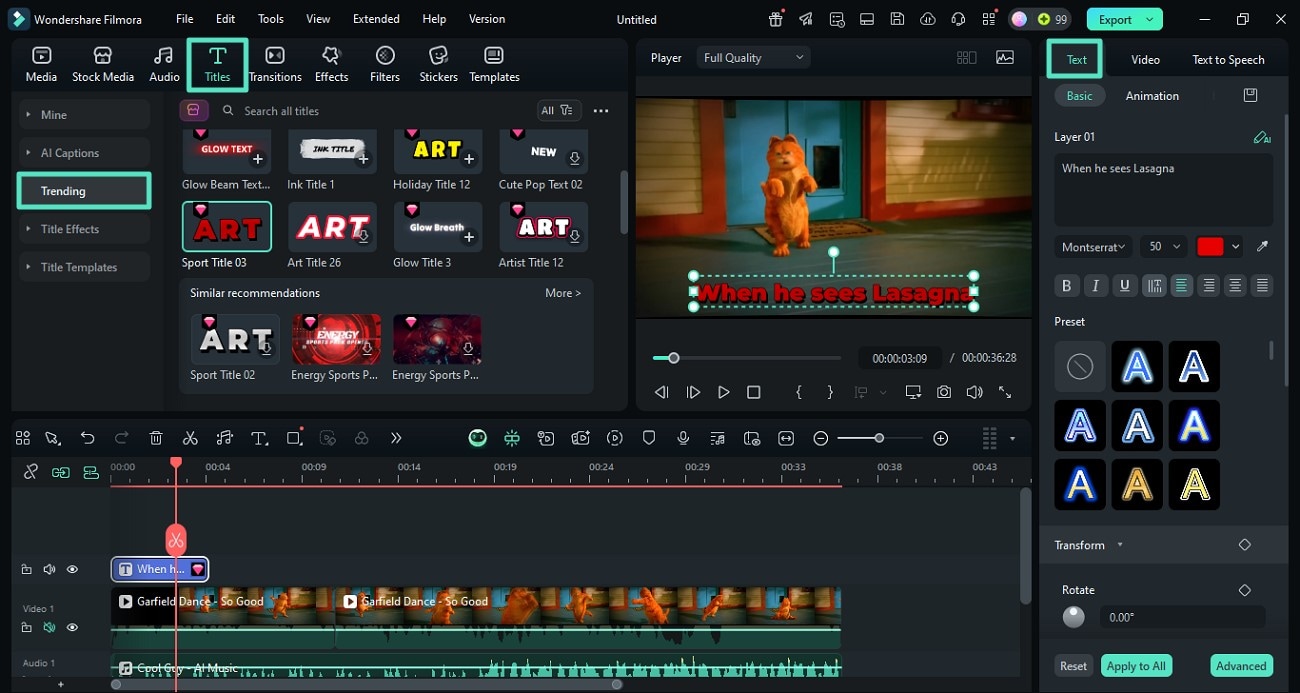
Task: Collapse the Transform section
Action: point(1120,545)
